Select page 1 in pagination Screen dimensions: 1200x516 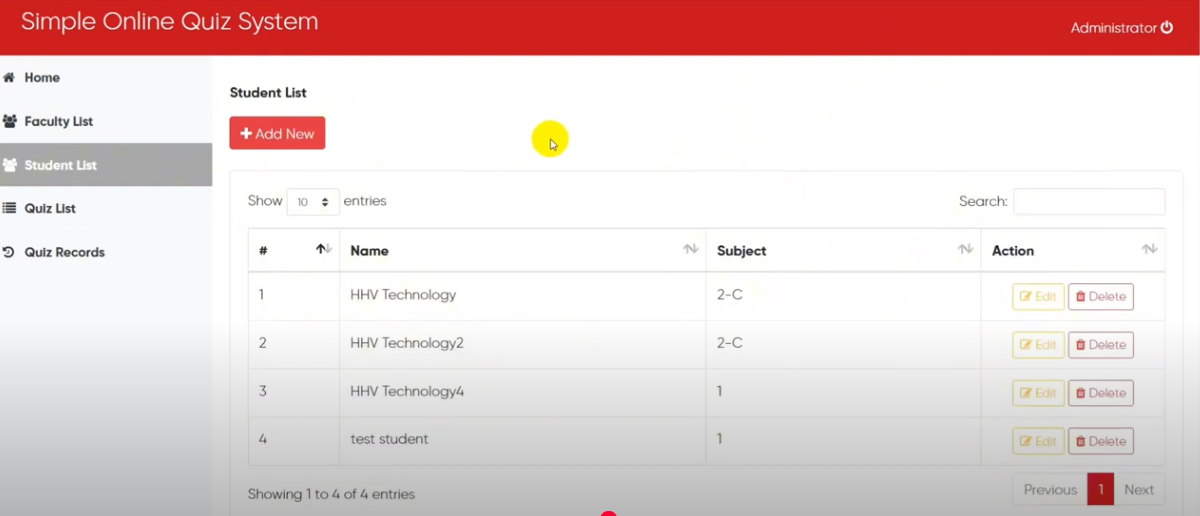(x=1100, y=490)
